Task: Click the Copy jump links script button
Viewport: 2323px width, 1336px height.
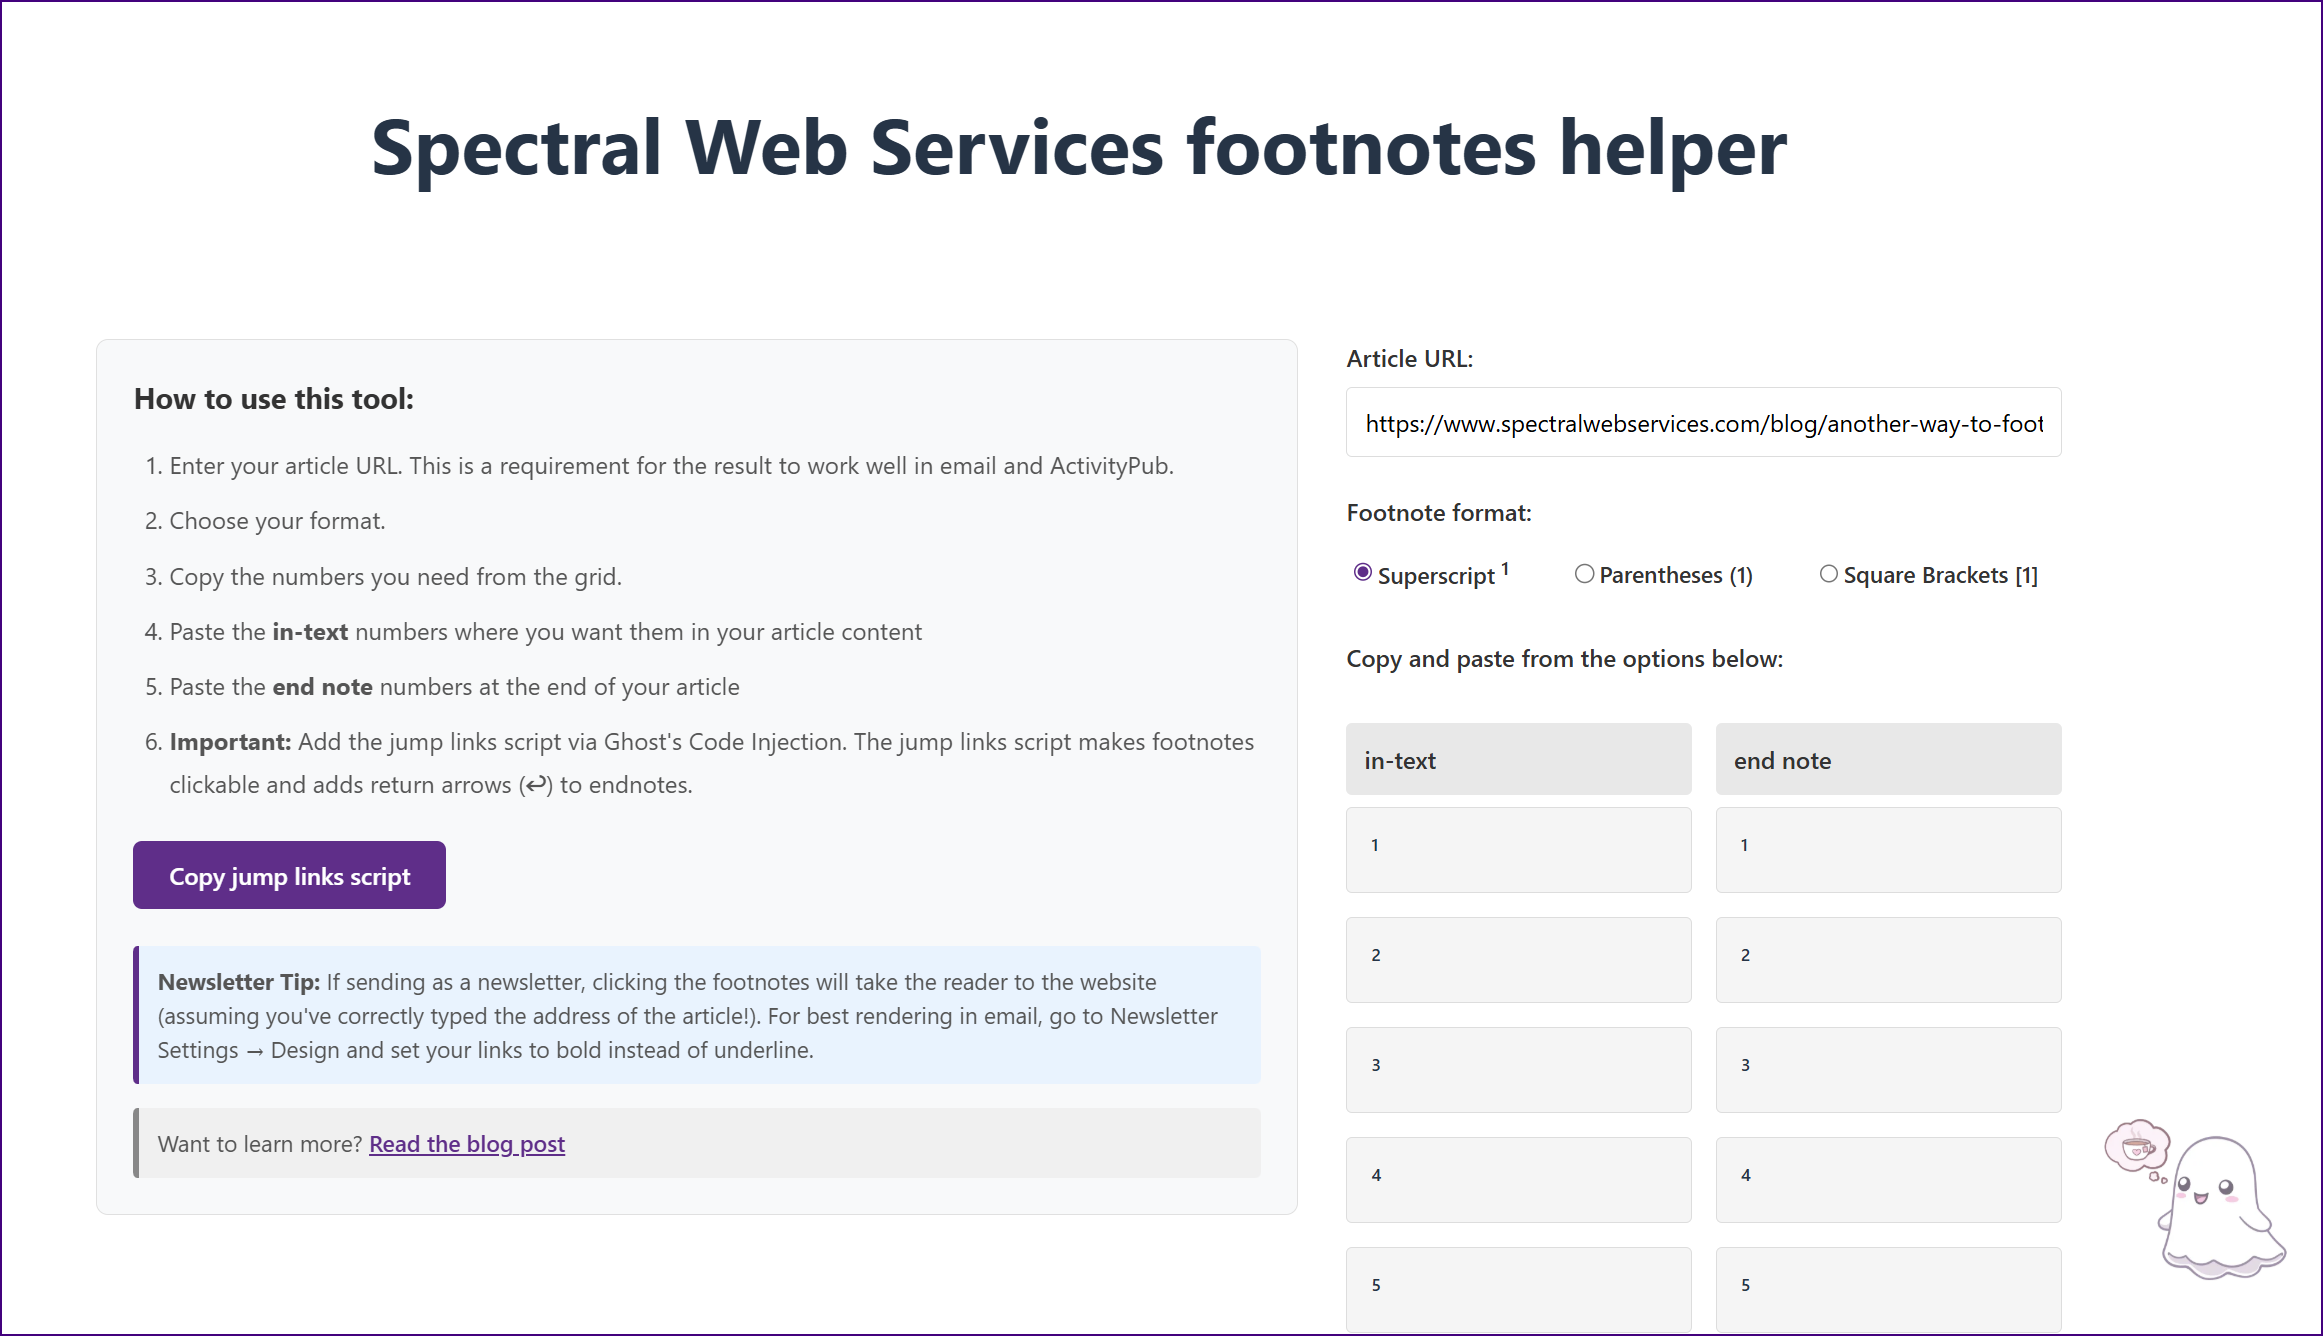Action: pos(289,875)
